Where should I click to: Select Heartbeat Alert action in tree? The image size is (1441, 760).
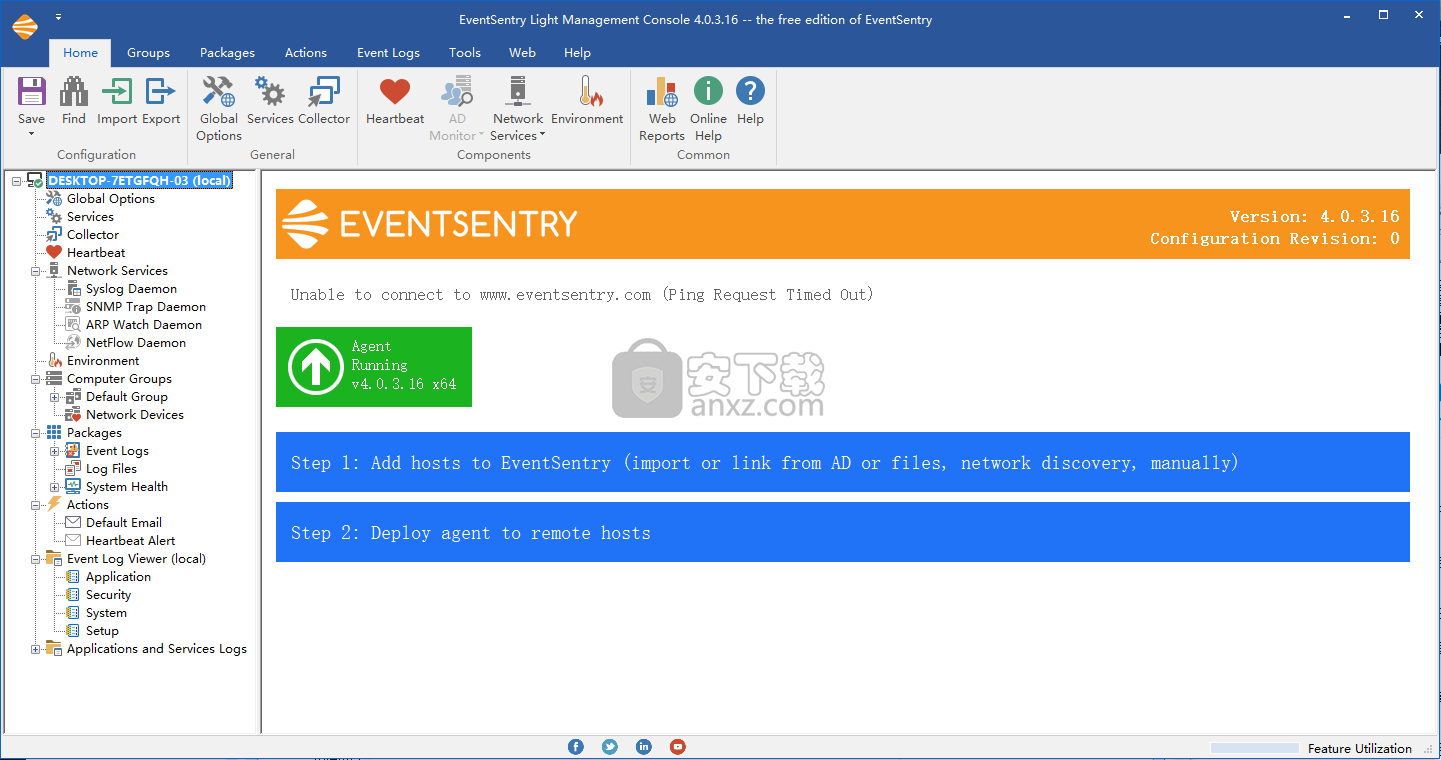(130, 541)
